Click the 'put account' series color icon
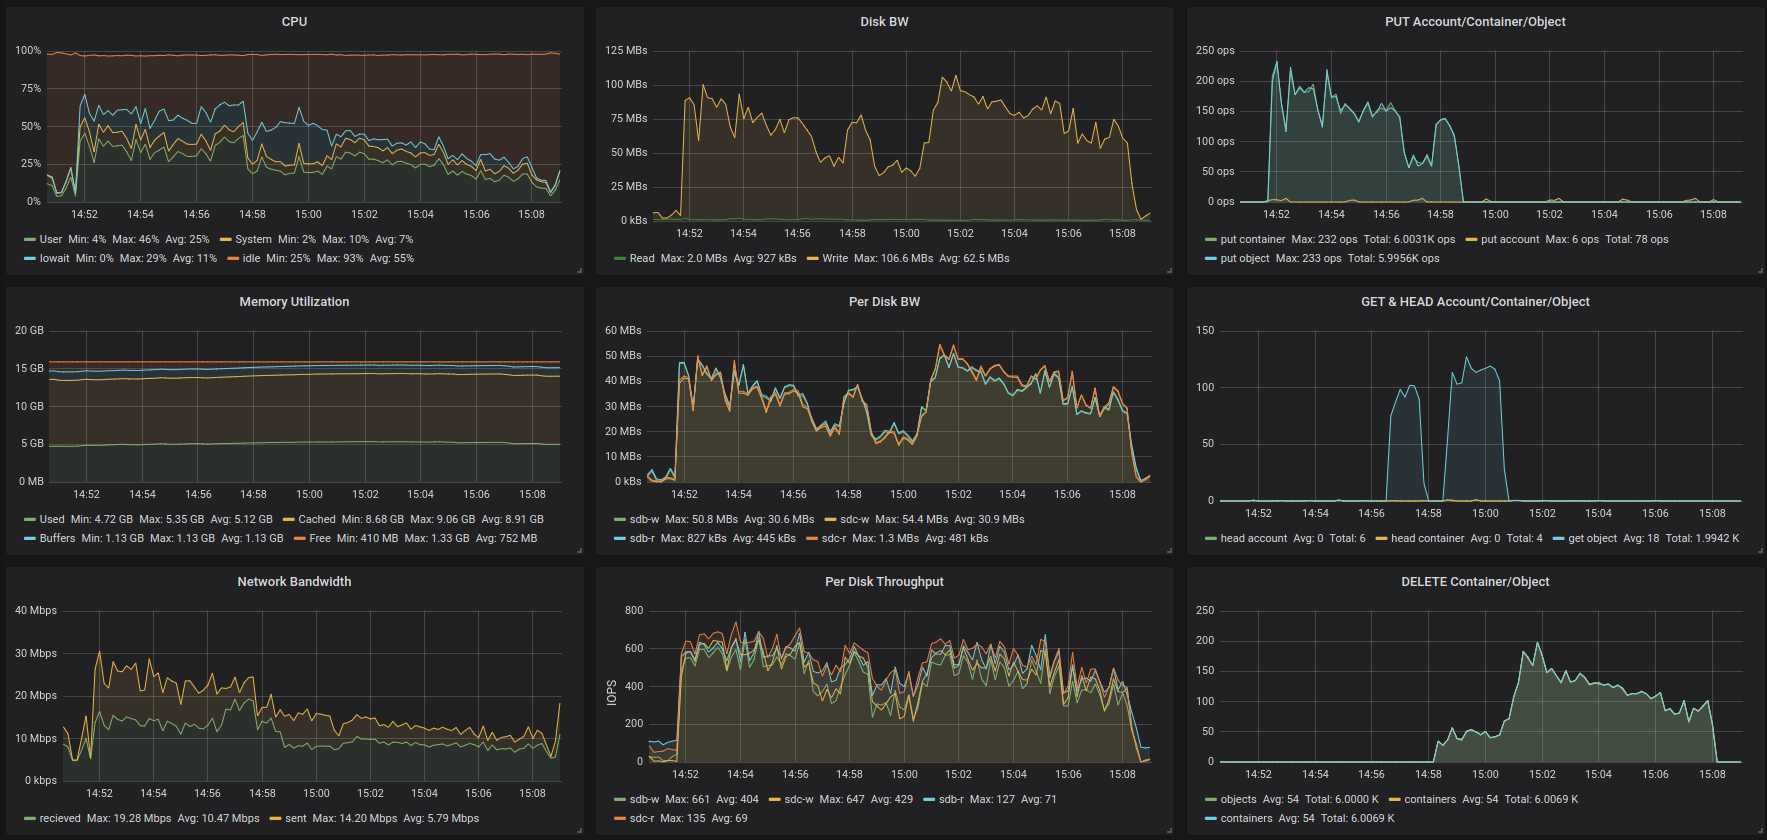The height and width of the screenshot is (840, 1767). [x=1471, y=240]
